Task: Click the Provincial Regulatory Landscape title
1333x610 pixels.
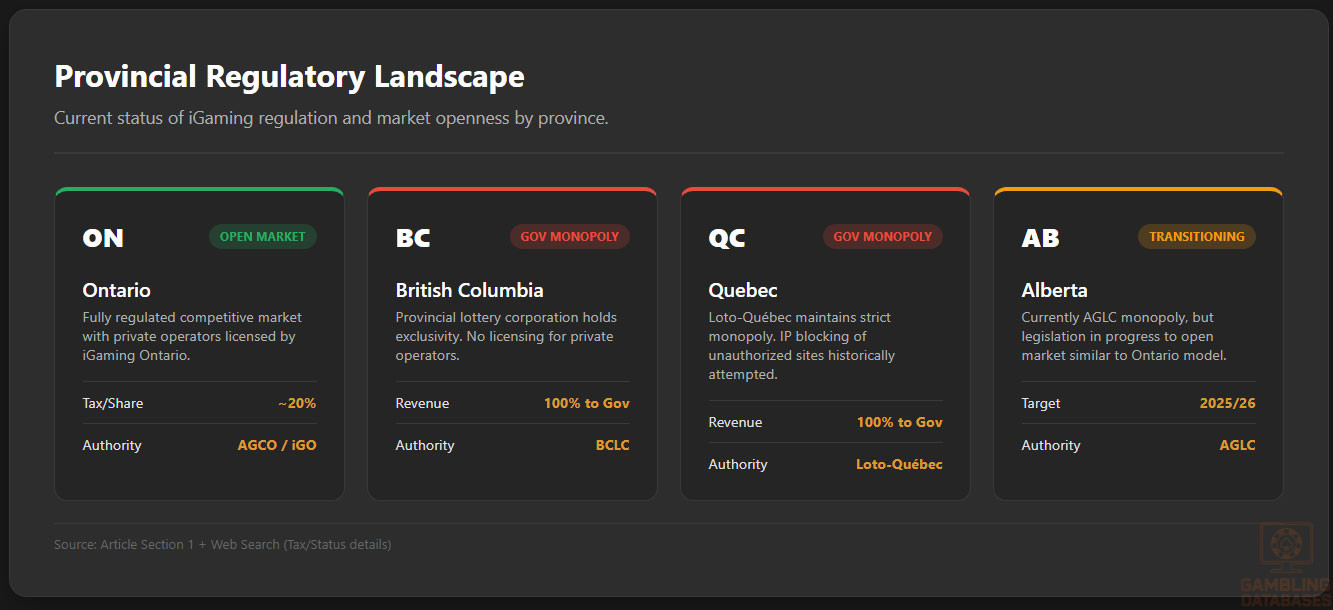Action: 289,77
